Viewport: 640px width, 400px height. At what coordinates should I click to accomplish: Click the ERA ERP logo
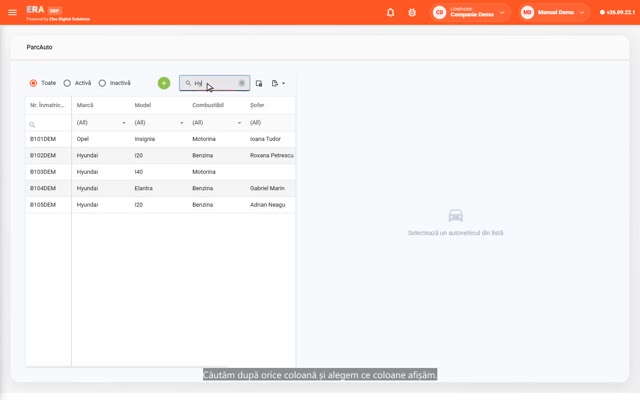click(58, 13)
